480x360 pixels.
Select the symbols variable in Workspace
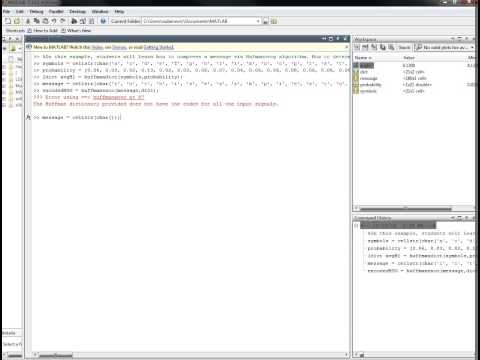(x=368, y=91)
